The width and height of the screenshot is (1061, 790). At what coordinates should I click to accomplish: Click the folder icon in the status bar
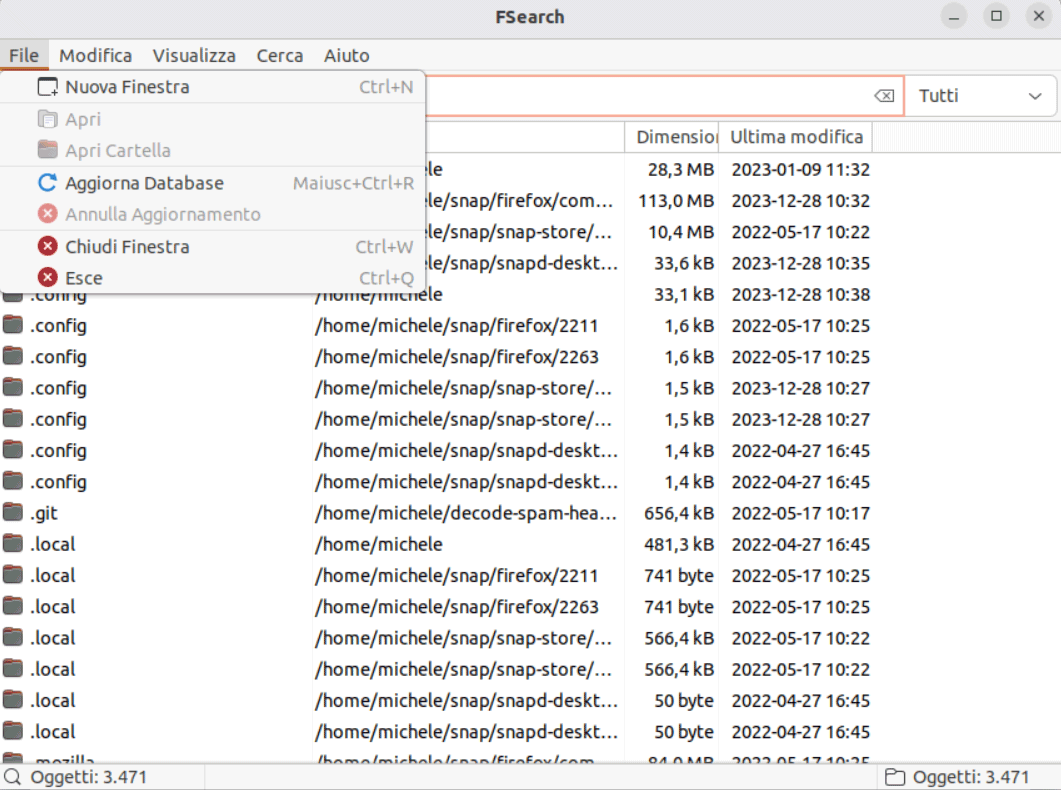(894, 777)
